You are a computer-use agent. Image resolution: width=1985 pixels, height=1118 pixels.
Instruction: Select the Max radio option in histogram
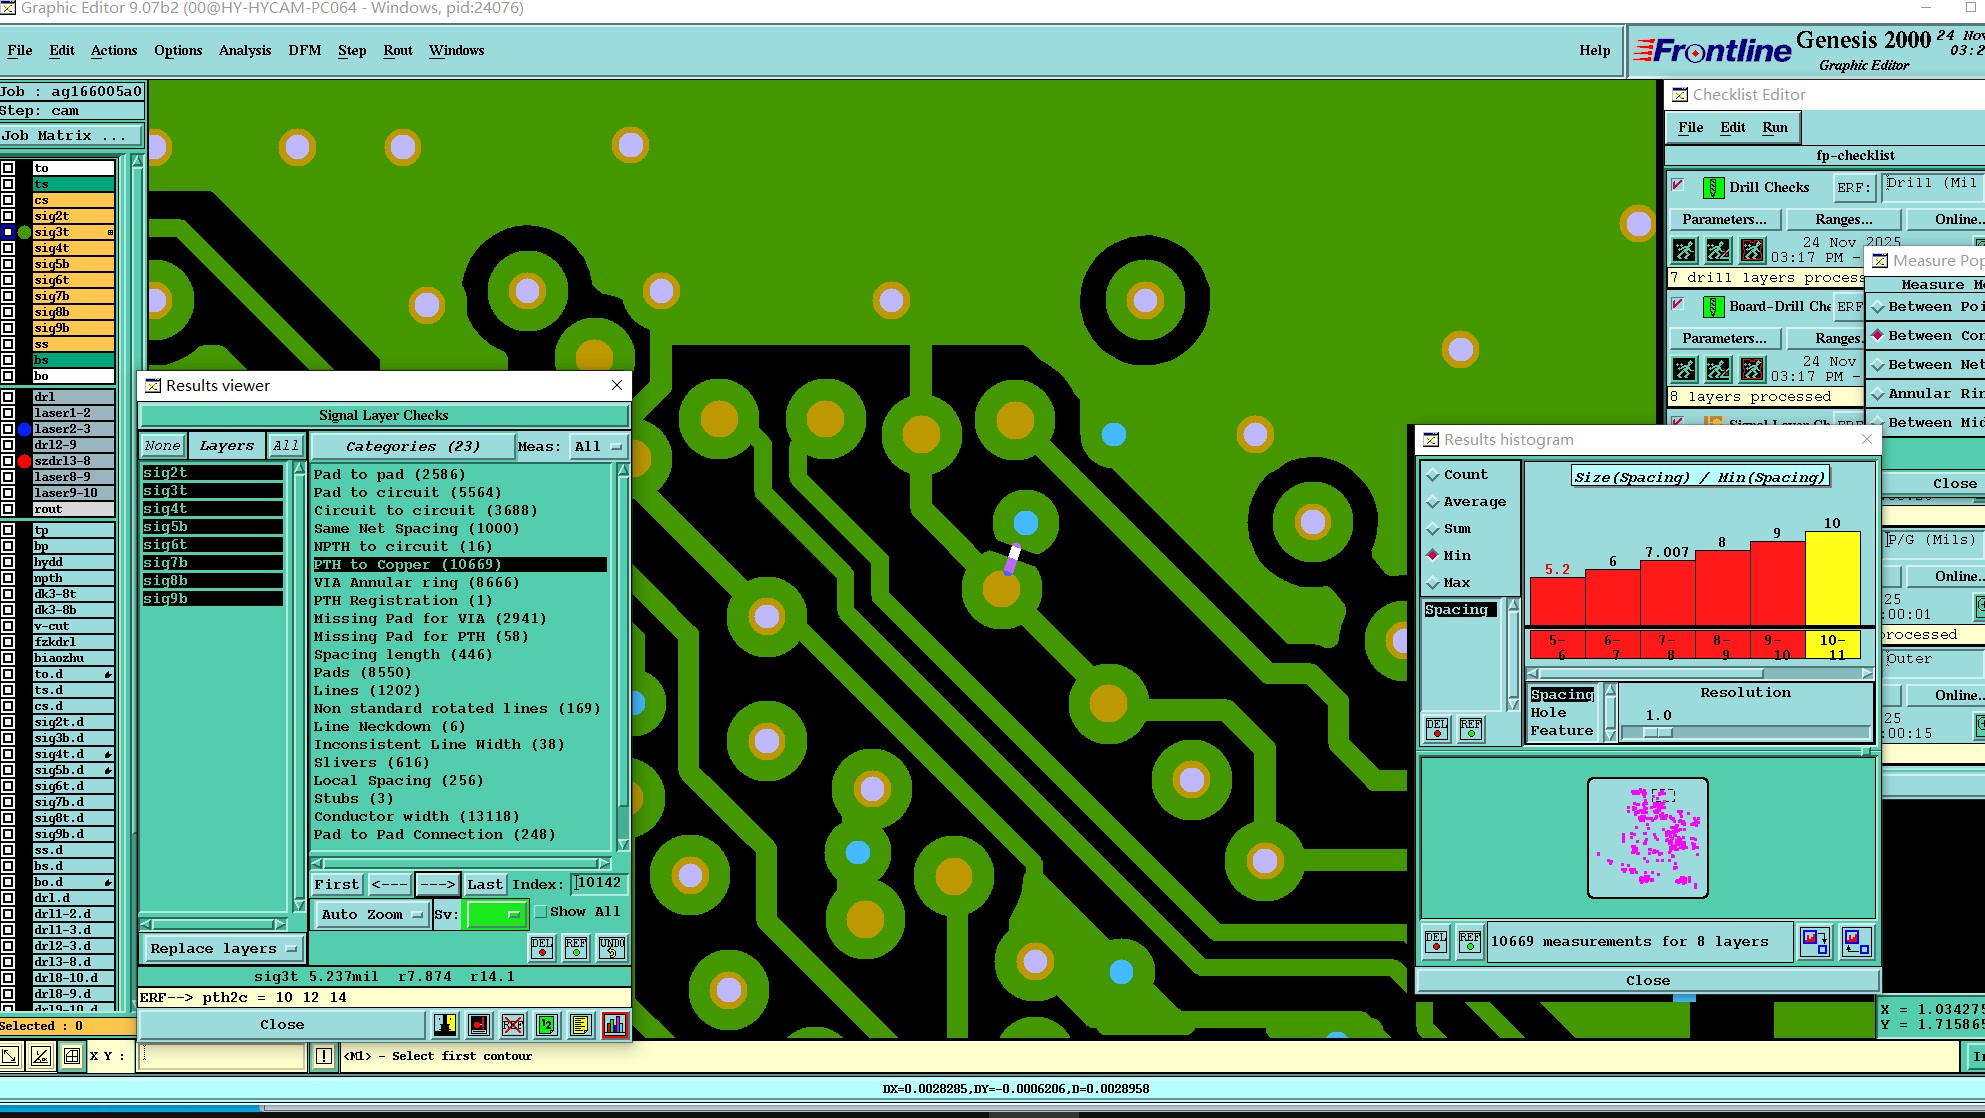click(x=1433, y=583)
